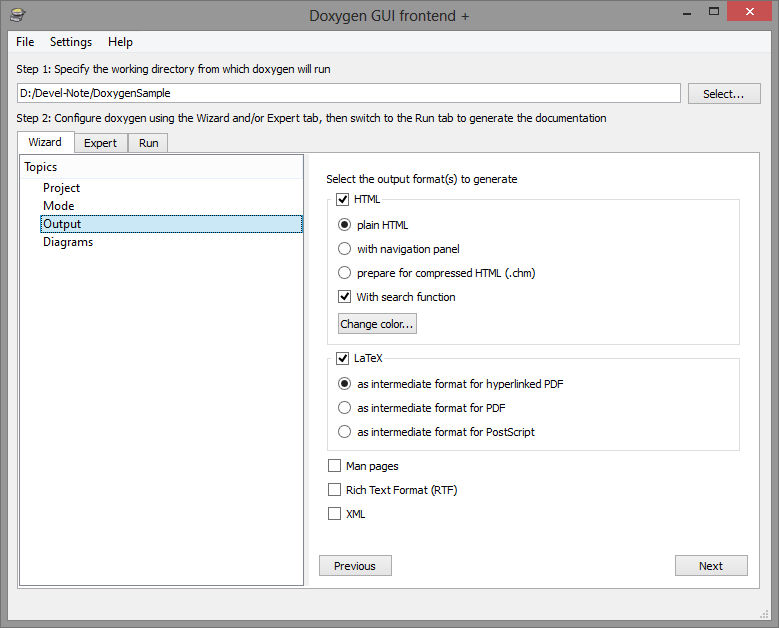Select the plain HTML radio option
779x628 pixels.
[344, 225]
